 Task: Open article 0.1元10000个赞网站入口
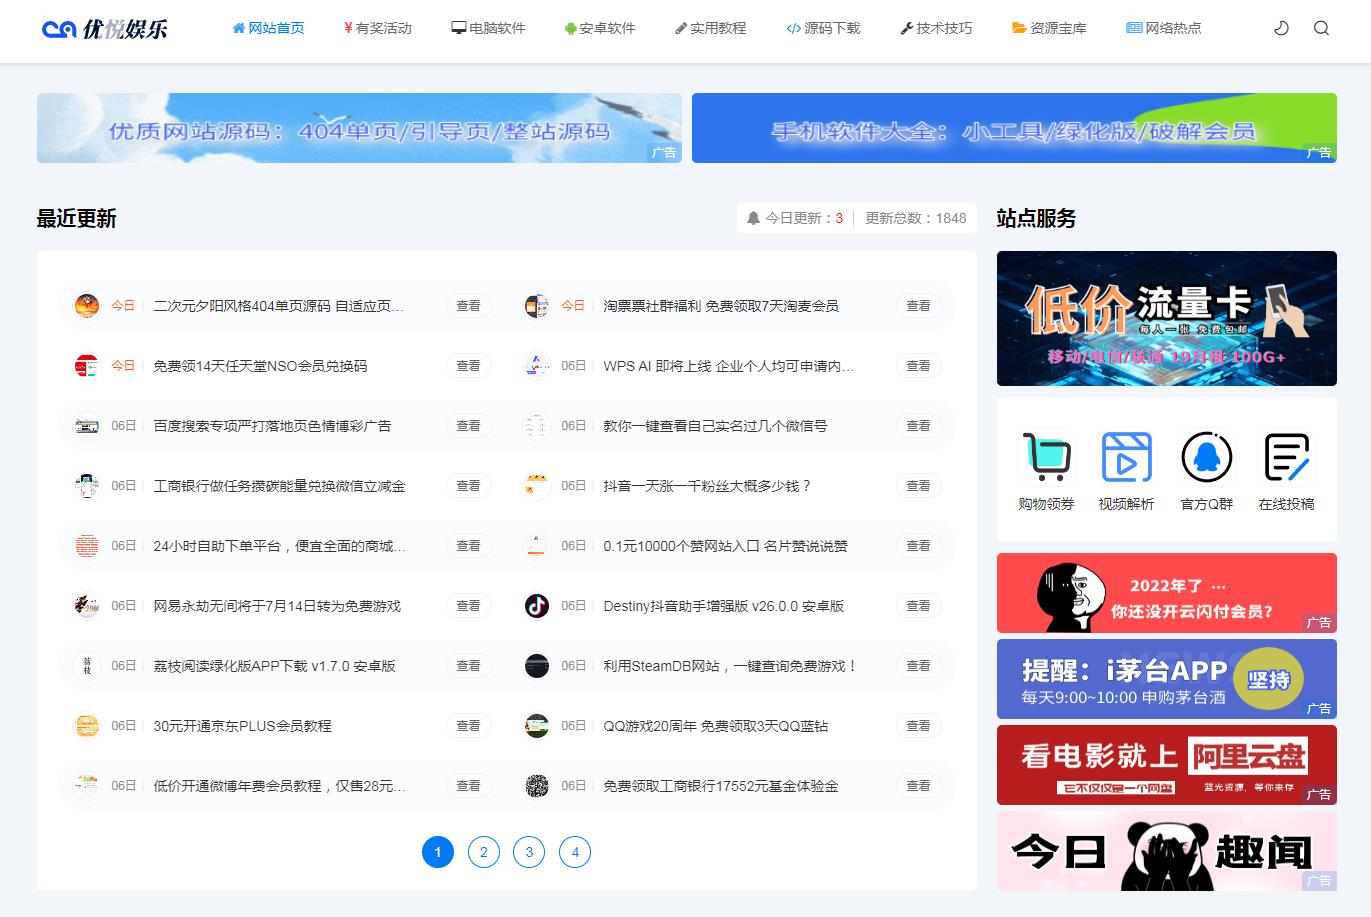[x=725, y=546]
